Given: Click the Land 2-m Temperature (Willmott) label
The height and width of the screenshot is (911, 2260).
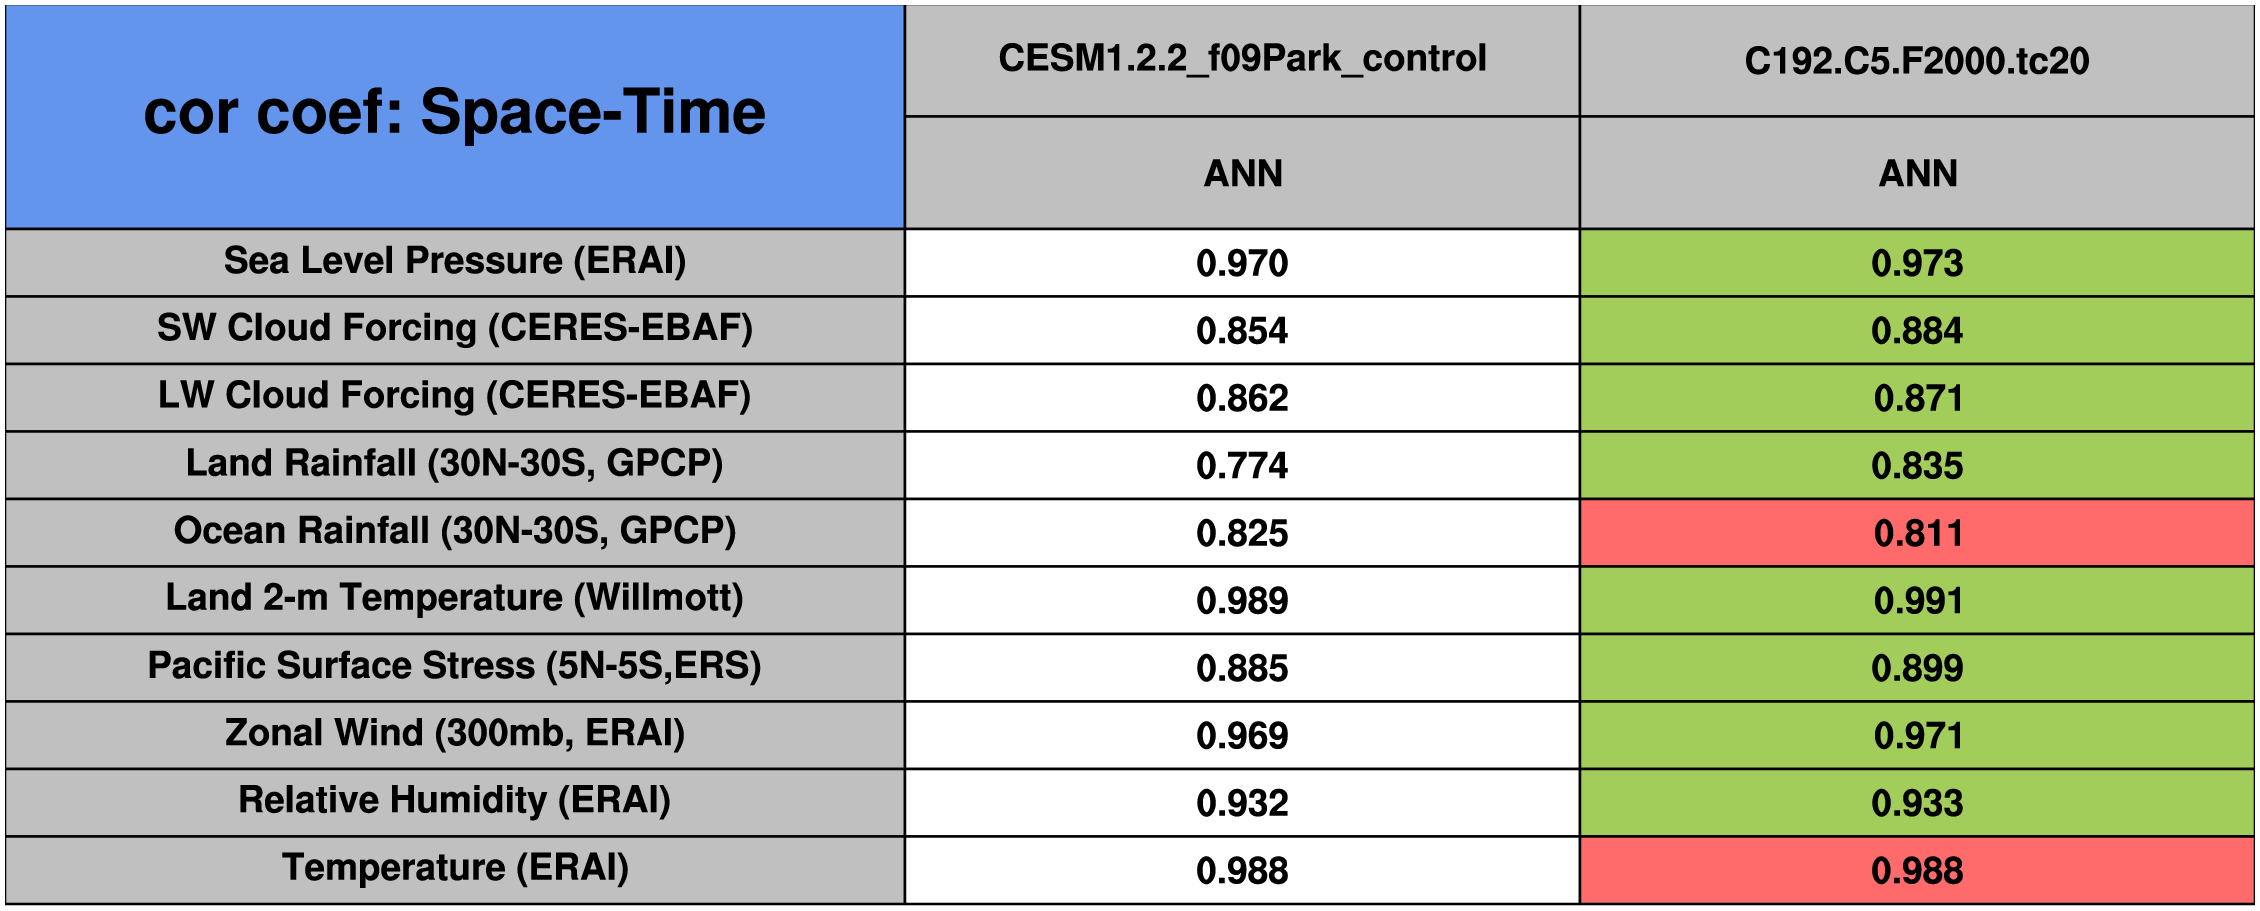Looking at the screenshot, I should pyautogui.click(x=455, y=599).
